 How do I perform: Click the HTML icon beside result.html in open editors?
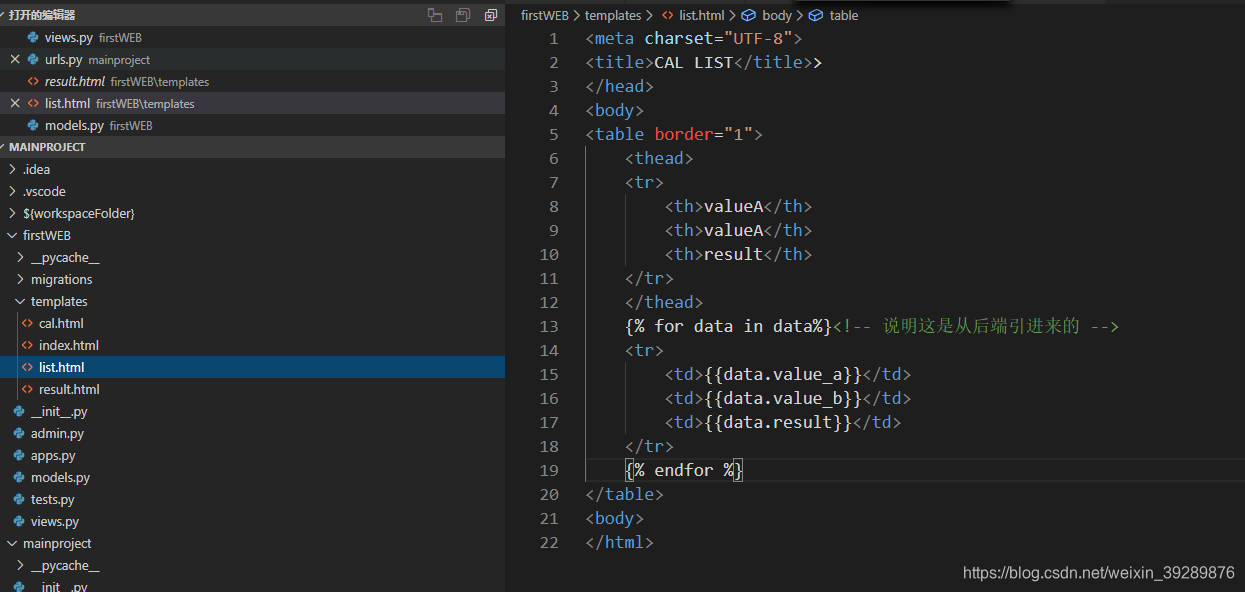coord(33,81)
